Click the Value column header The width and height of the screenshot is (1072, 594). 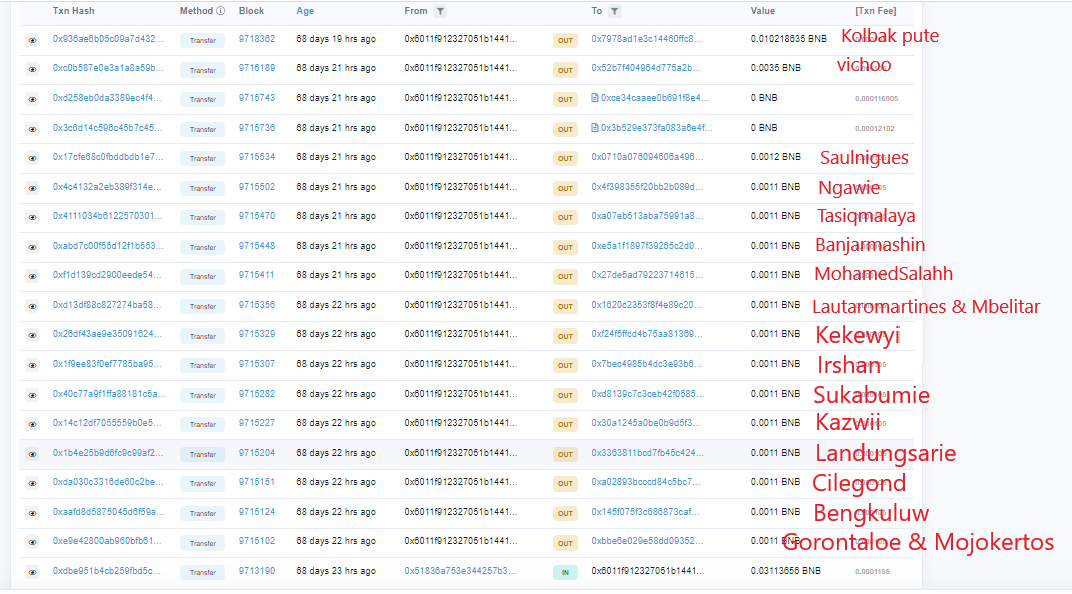[x=763, y=11]
